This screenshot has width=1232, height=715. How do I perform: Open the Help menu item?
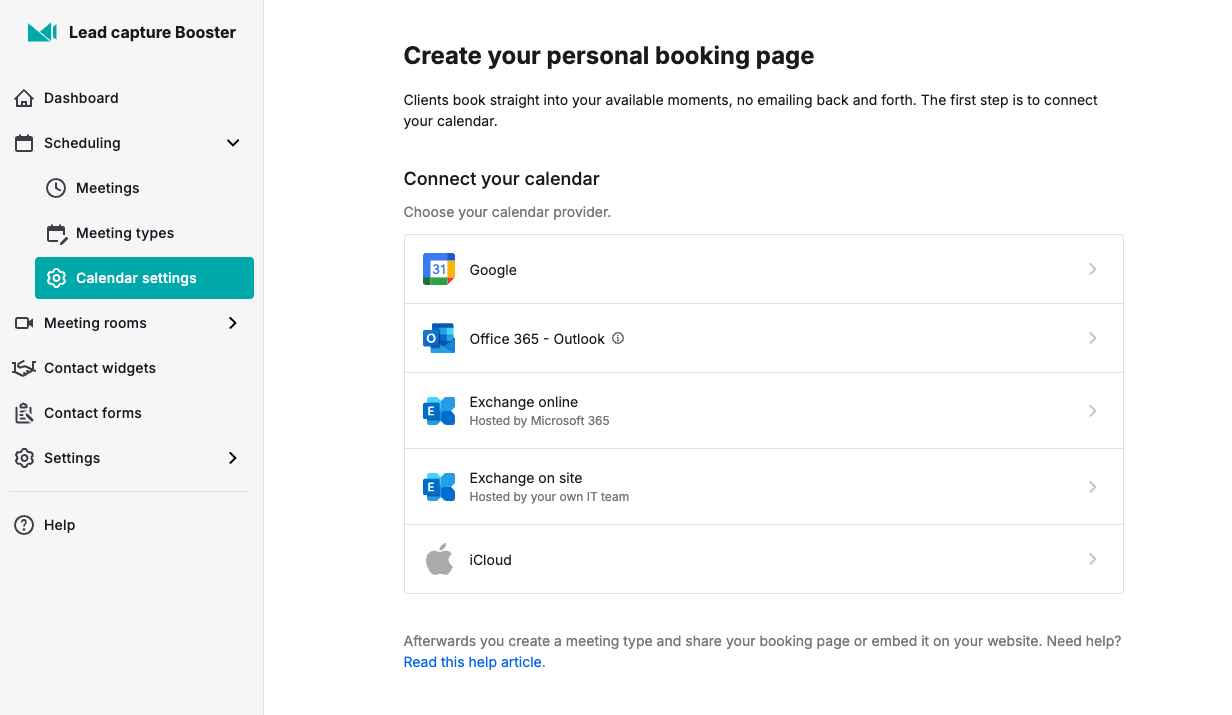(129, 525)
